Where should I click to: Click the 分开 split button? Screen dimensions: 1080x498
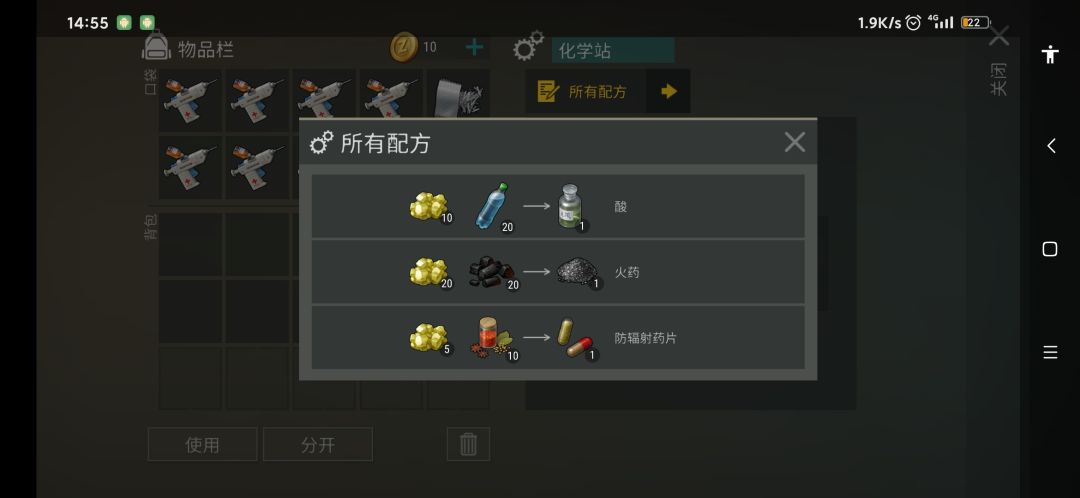coord(318,444)
